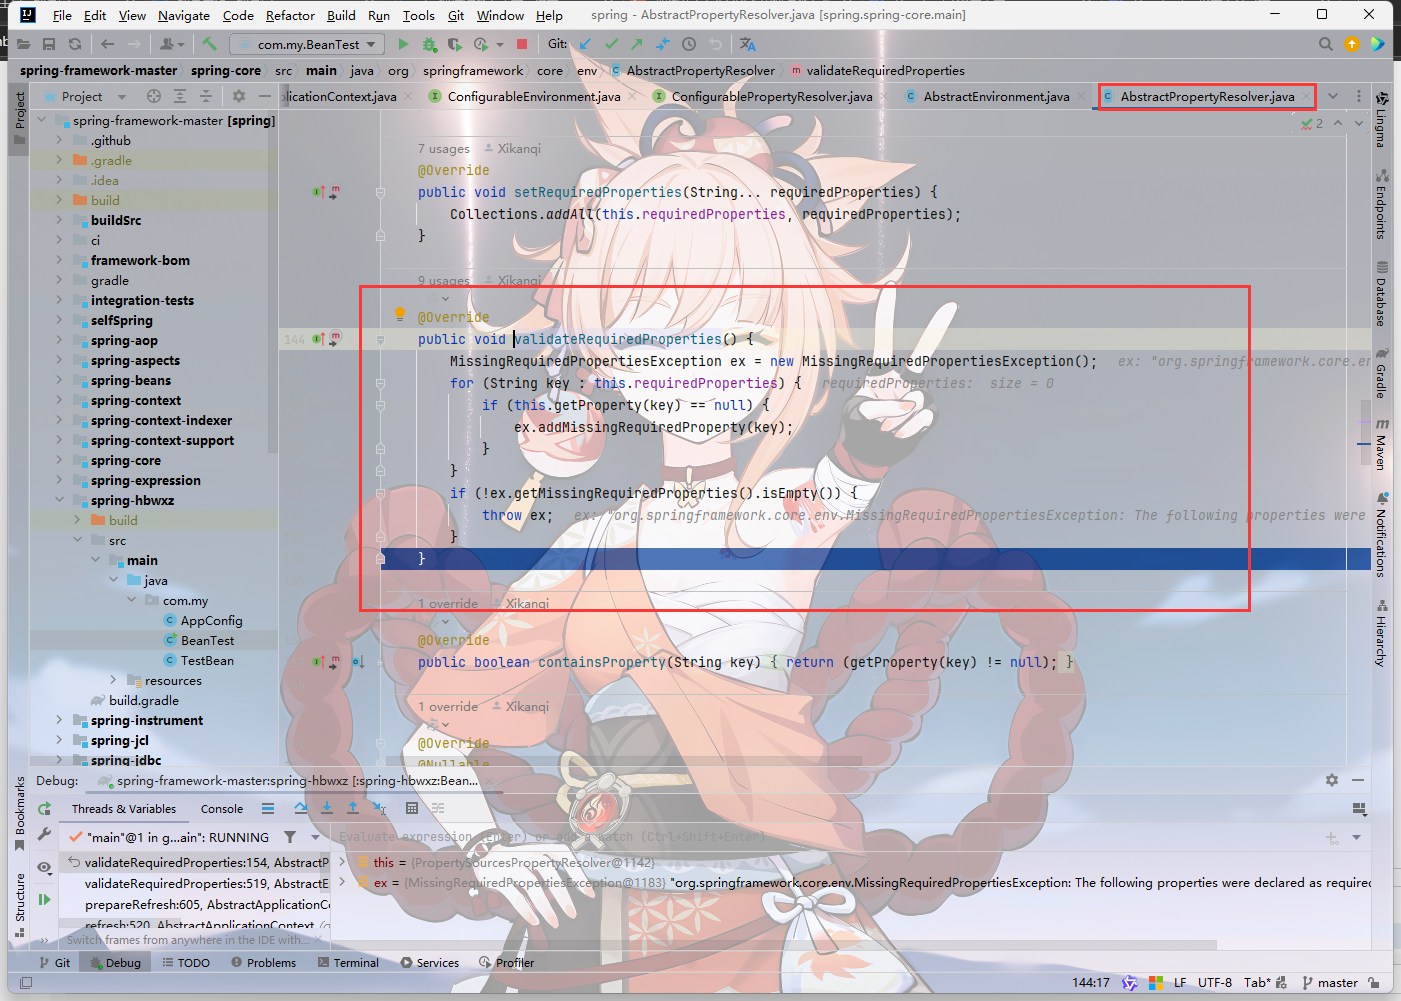Open the Services tool window
This screenshot has height=1001, width=1401.
[430, 962]
